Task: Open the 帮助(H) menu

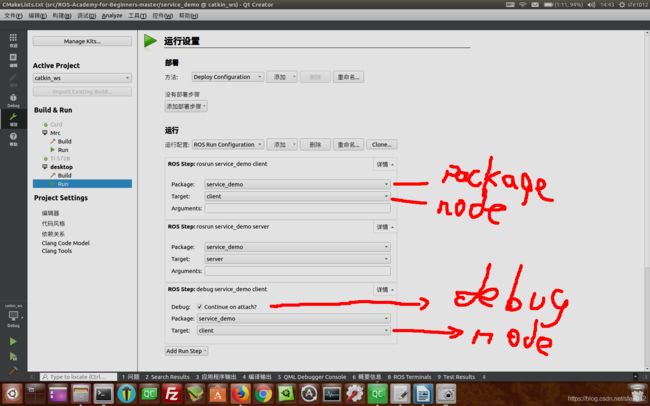Action: click(188, 16)
